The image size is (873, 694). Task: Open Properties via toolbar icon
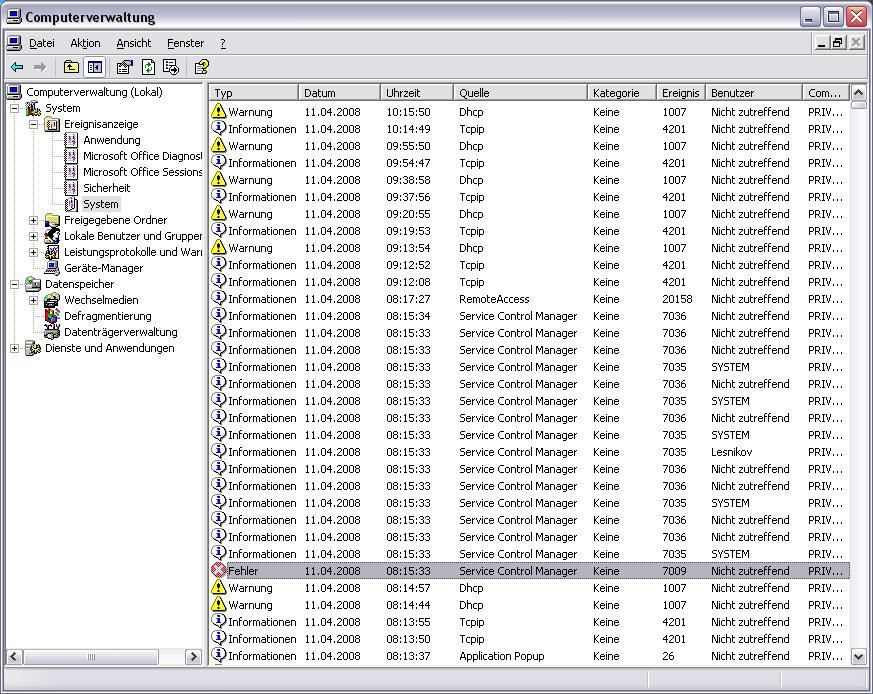click(124, 67)
